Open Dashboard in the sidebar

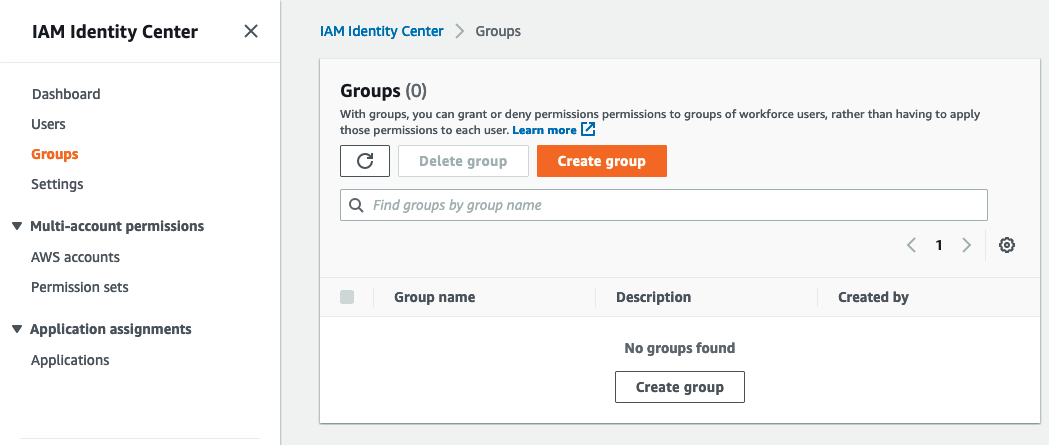(x=66, y=94)
